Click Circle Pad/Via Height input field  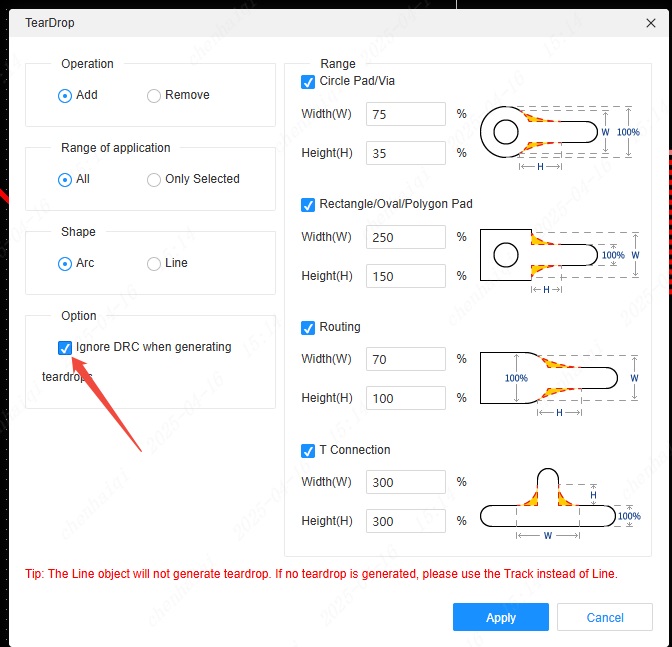405,153
